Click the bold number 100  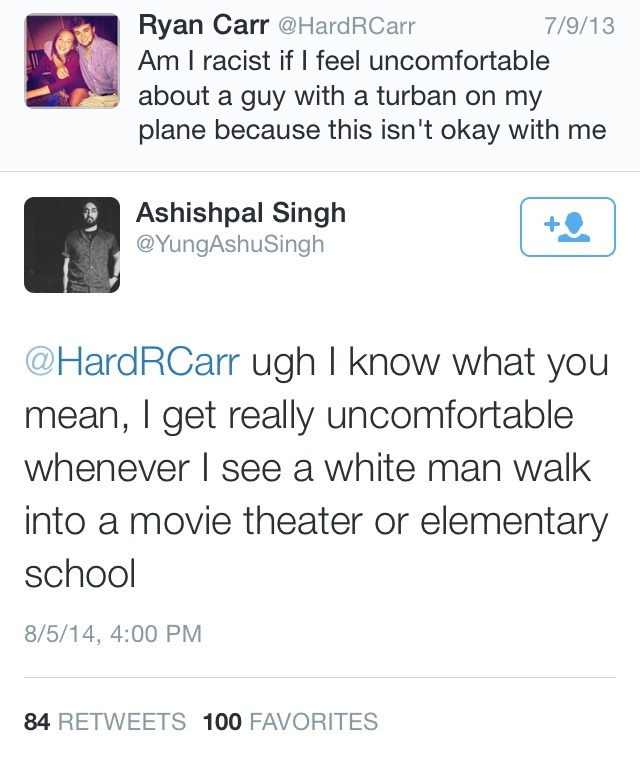coord(221,721)
